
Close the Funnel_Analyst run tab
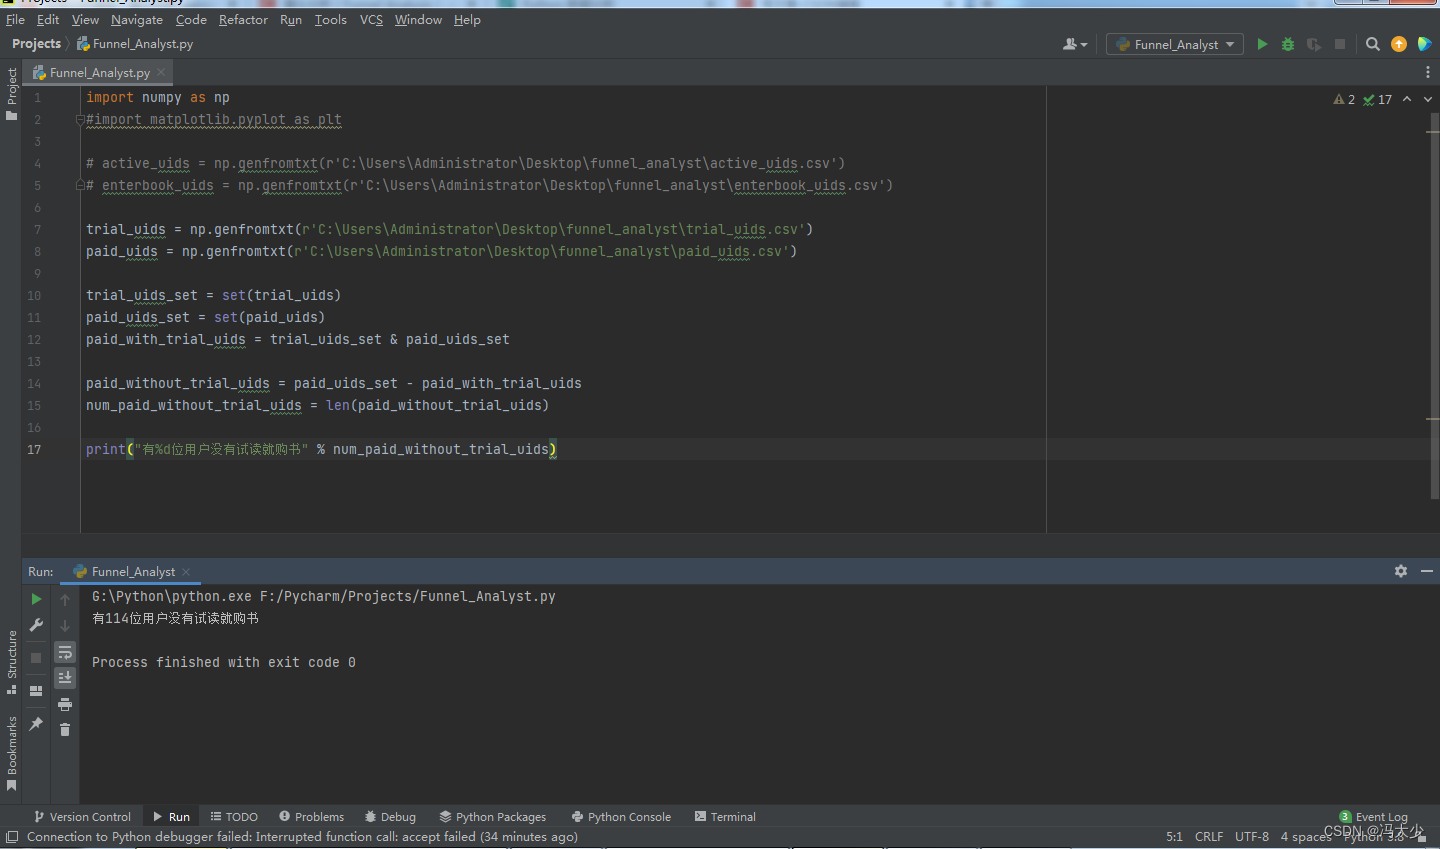tap(186, 571)
